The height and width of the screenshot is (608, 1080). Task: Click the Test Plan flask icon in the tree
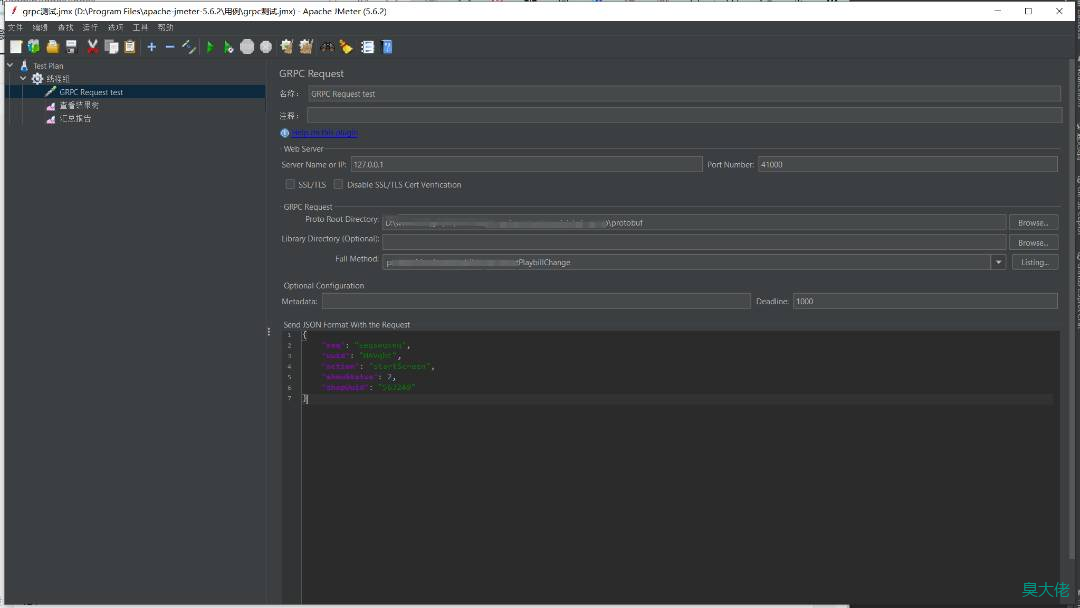(x=24, y=66)
